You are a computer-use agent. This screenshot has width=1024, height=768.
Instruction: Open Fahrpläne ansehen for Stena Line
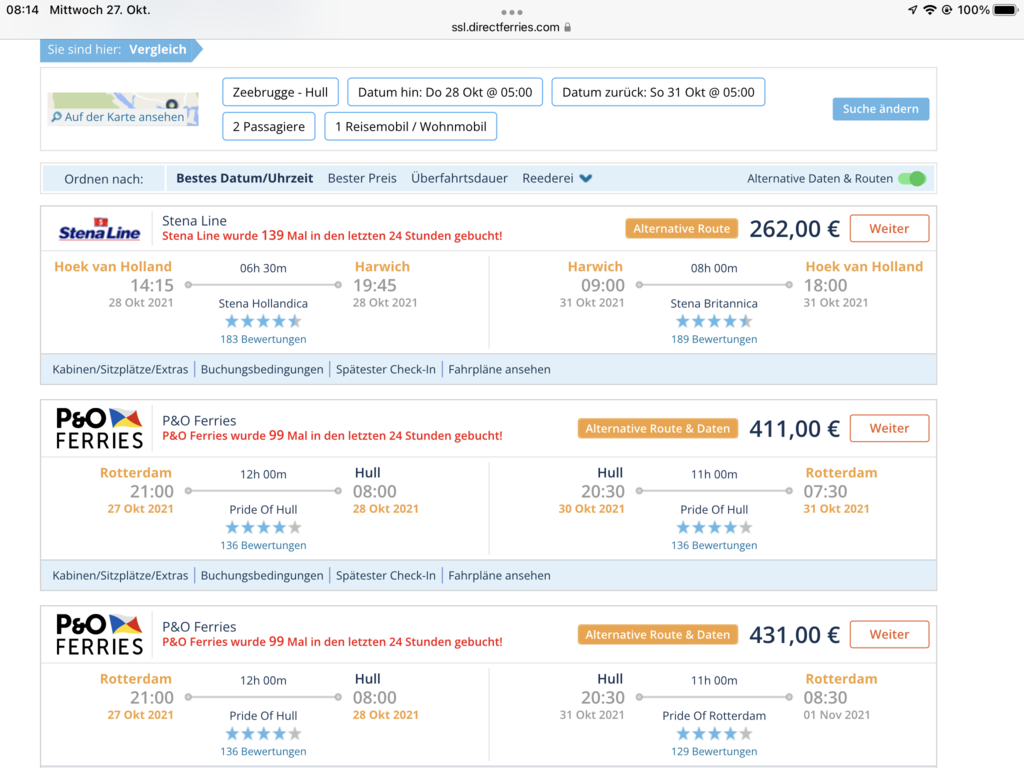point(499,370)
